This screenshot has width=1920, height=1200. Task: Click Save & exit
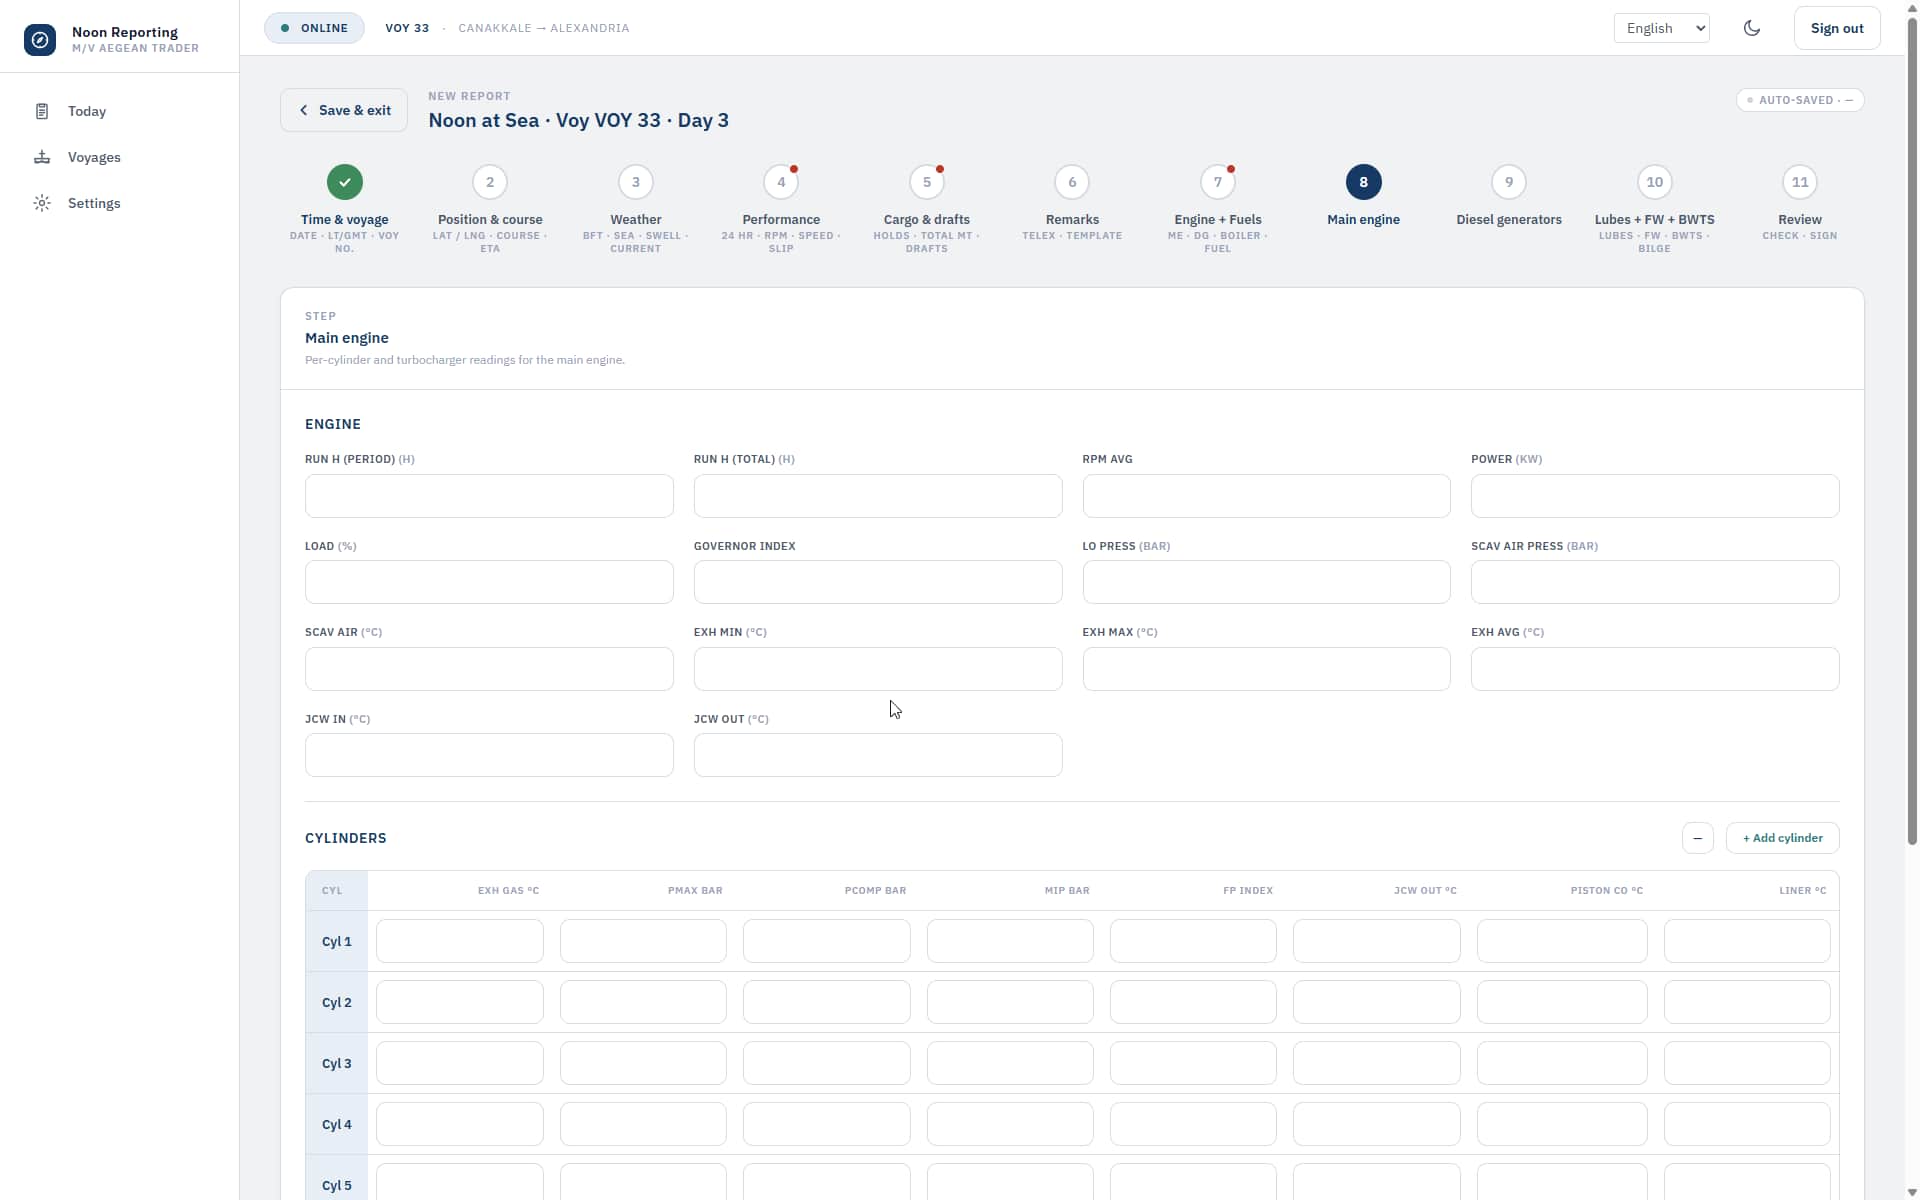[344, 110]
